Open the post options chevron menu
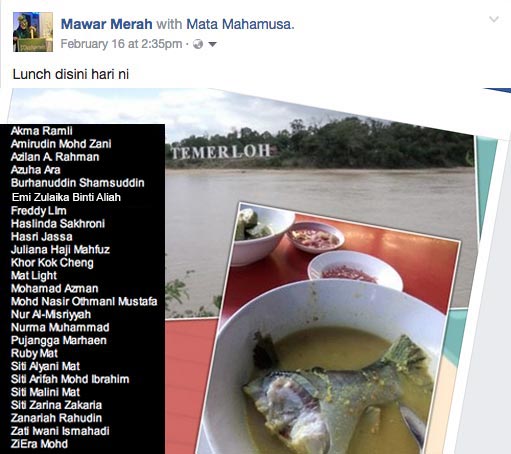Image resolution: width=511 pixels, height=454 pixels. click(x=494, y=19)
